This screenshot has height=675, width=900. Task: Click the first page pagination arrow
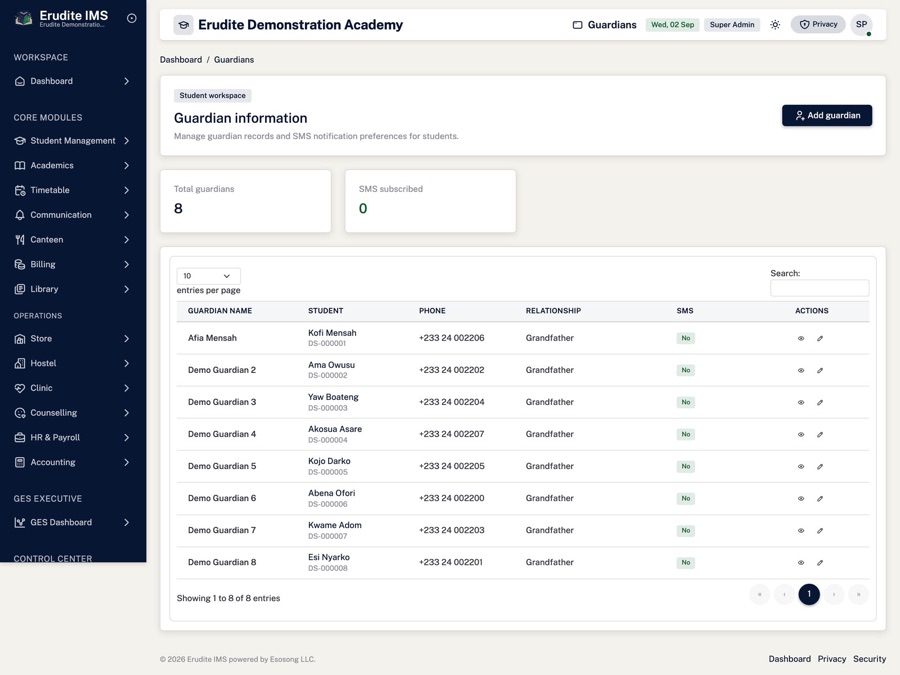click(x=759, y=594)
